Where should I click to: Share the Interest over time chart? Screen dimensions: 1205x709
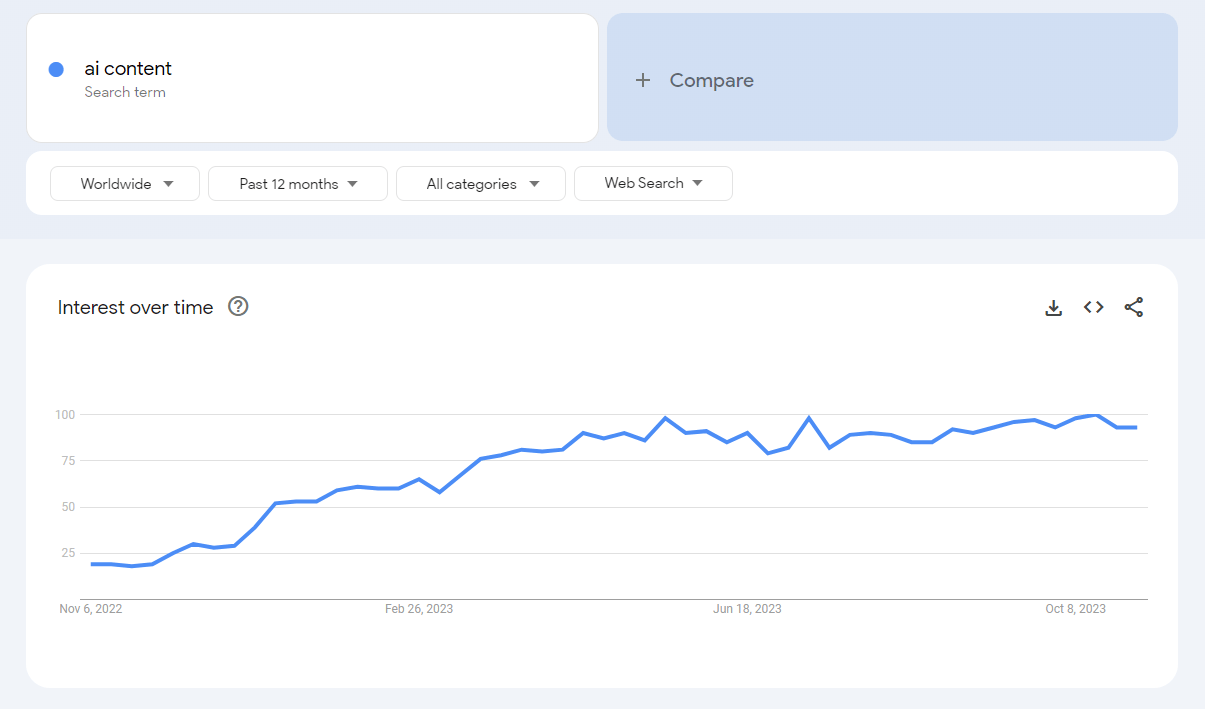1133,308
